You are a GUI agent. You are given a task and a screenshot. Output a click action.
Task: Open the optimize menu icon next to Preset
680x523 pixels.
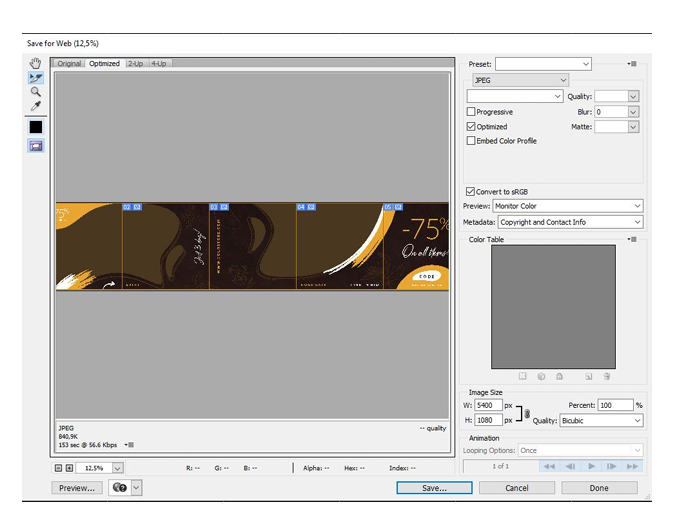coord(632,64)
